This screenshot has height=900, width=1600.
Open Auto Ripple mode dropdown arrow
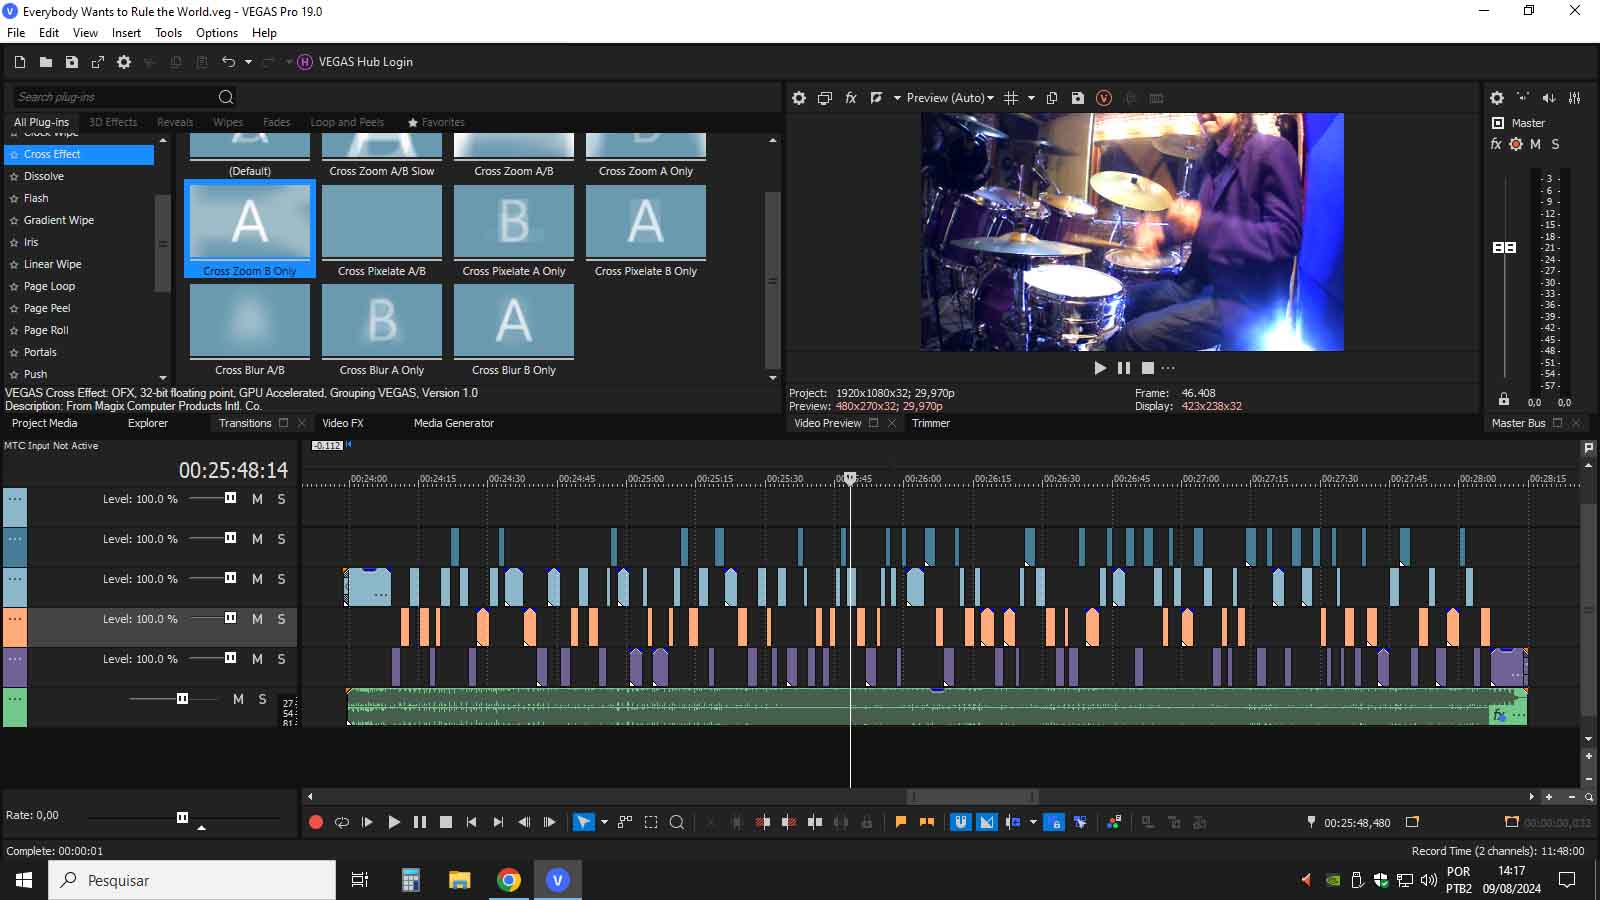tap(1033, 822)
